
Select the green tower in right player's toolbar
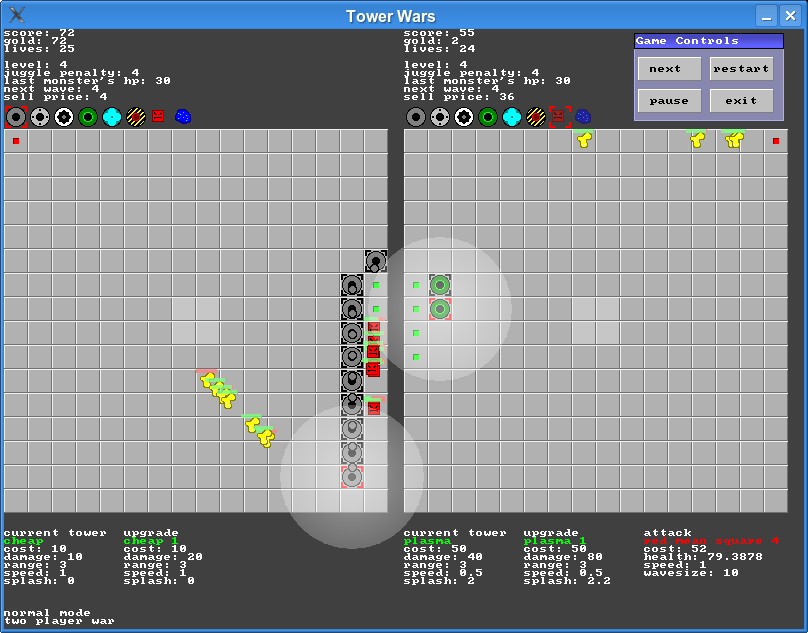[488, 117]
